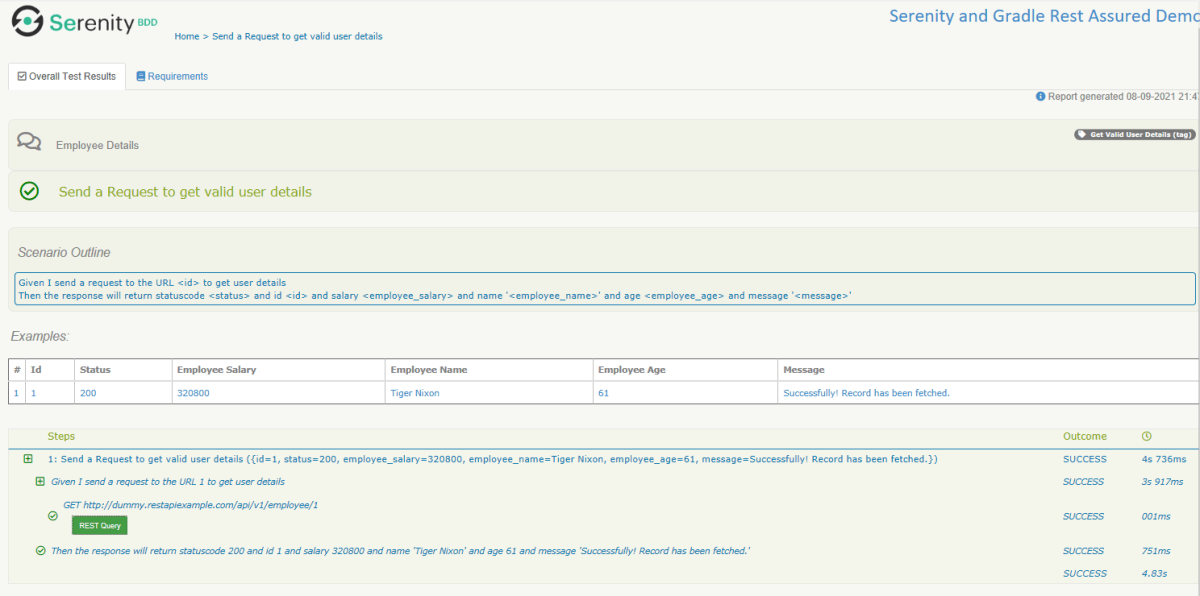
Task: Open the Home breadcrumb link
Action: coord(186,35)
